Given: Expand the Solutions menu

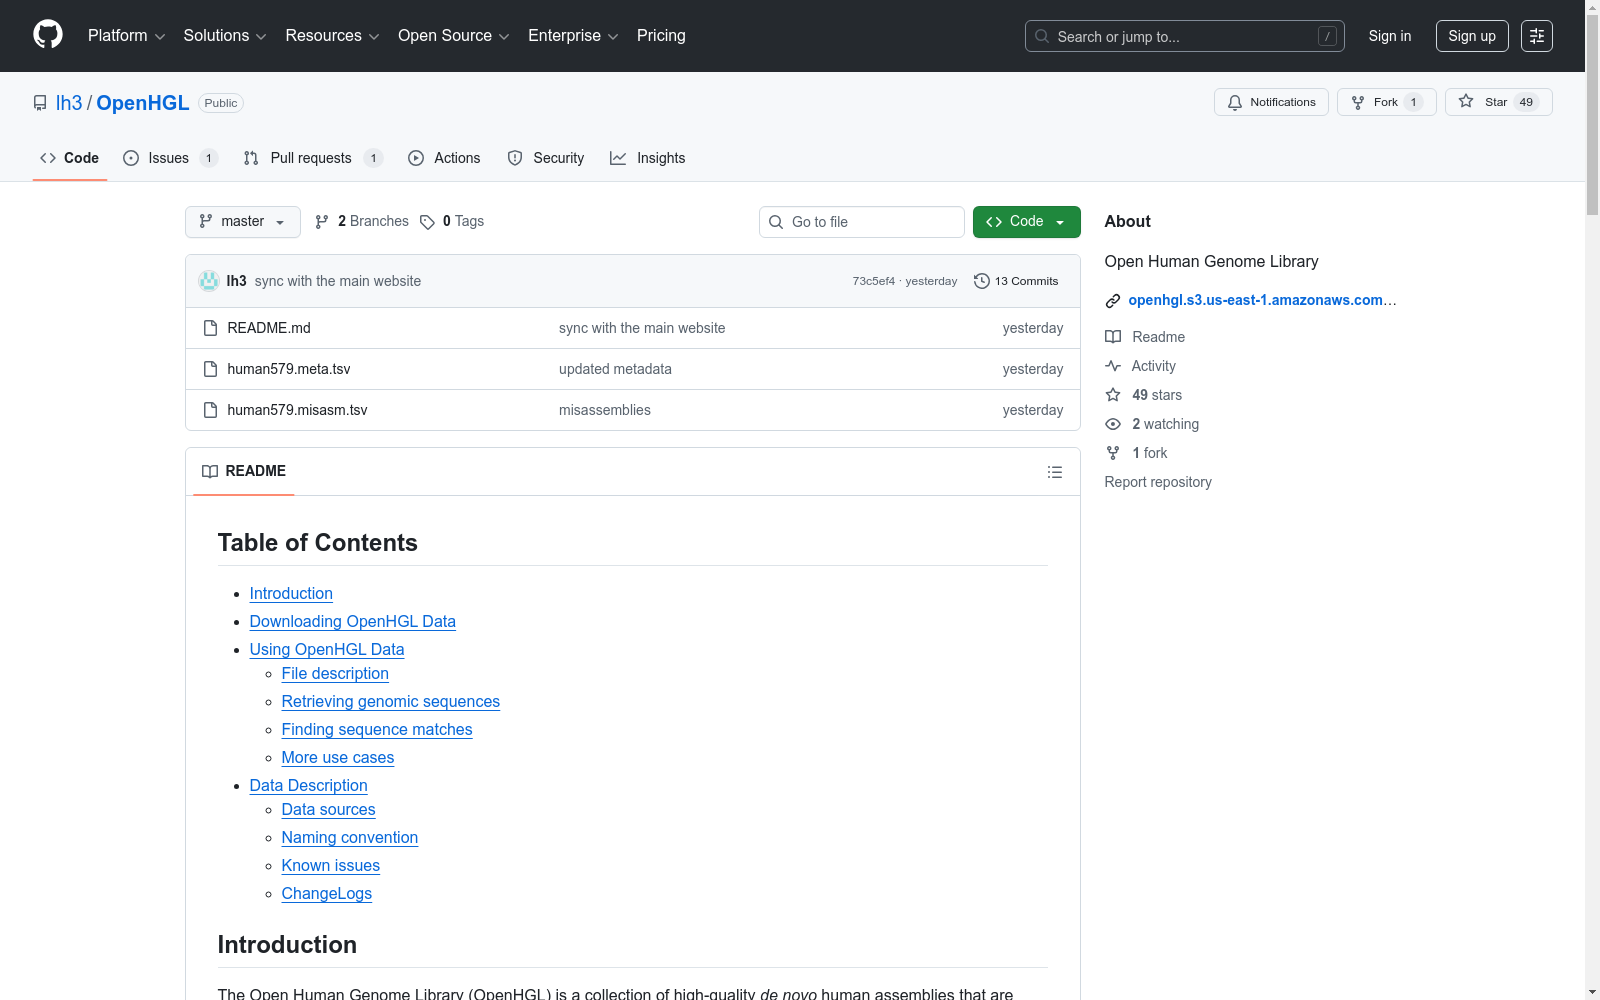Looking at the screenshot, I should pos(225,36).
